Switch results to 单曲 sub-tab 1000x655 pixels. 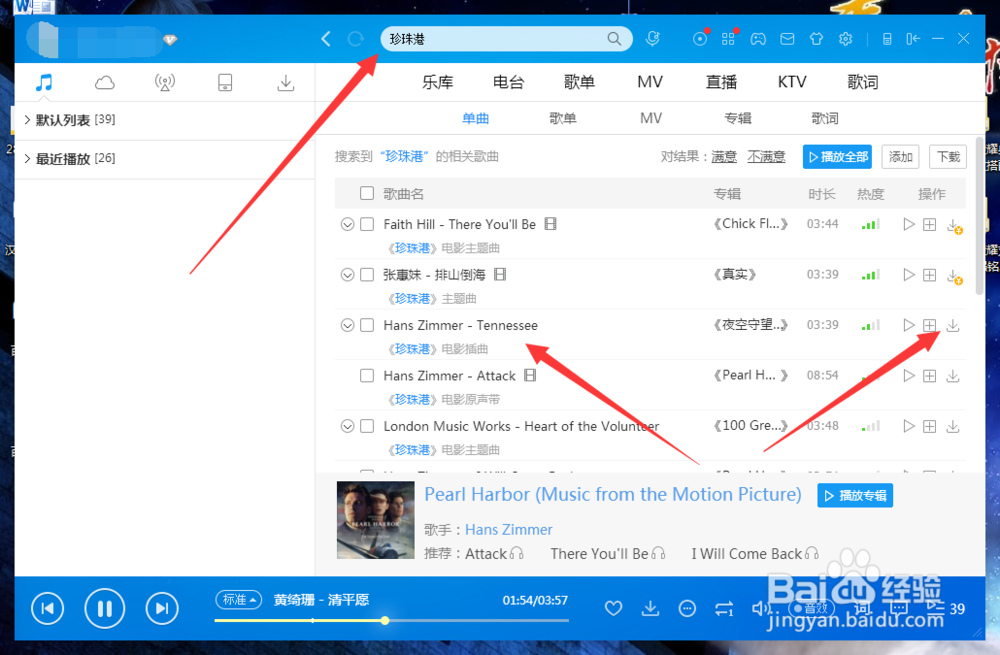point(476,118)
